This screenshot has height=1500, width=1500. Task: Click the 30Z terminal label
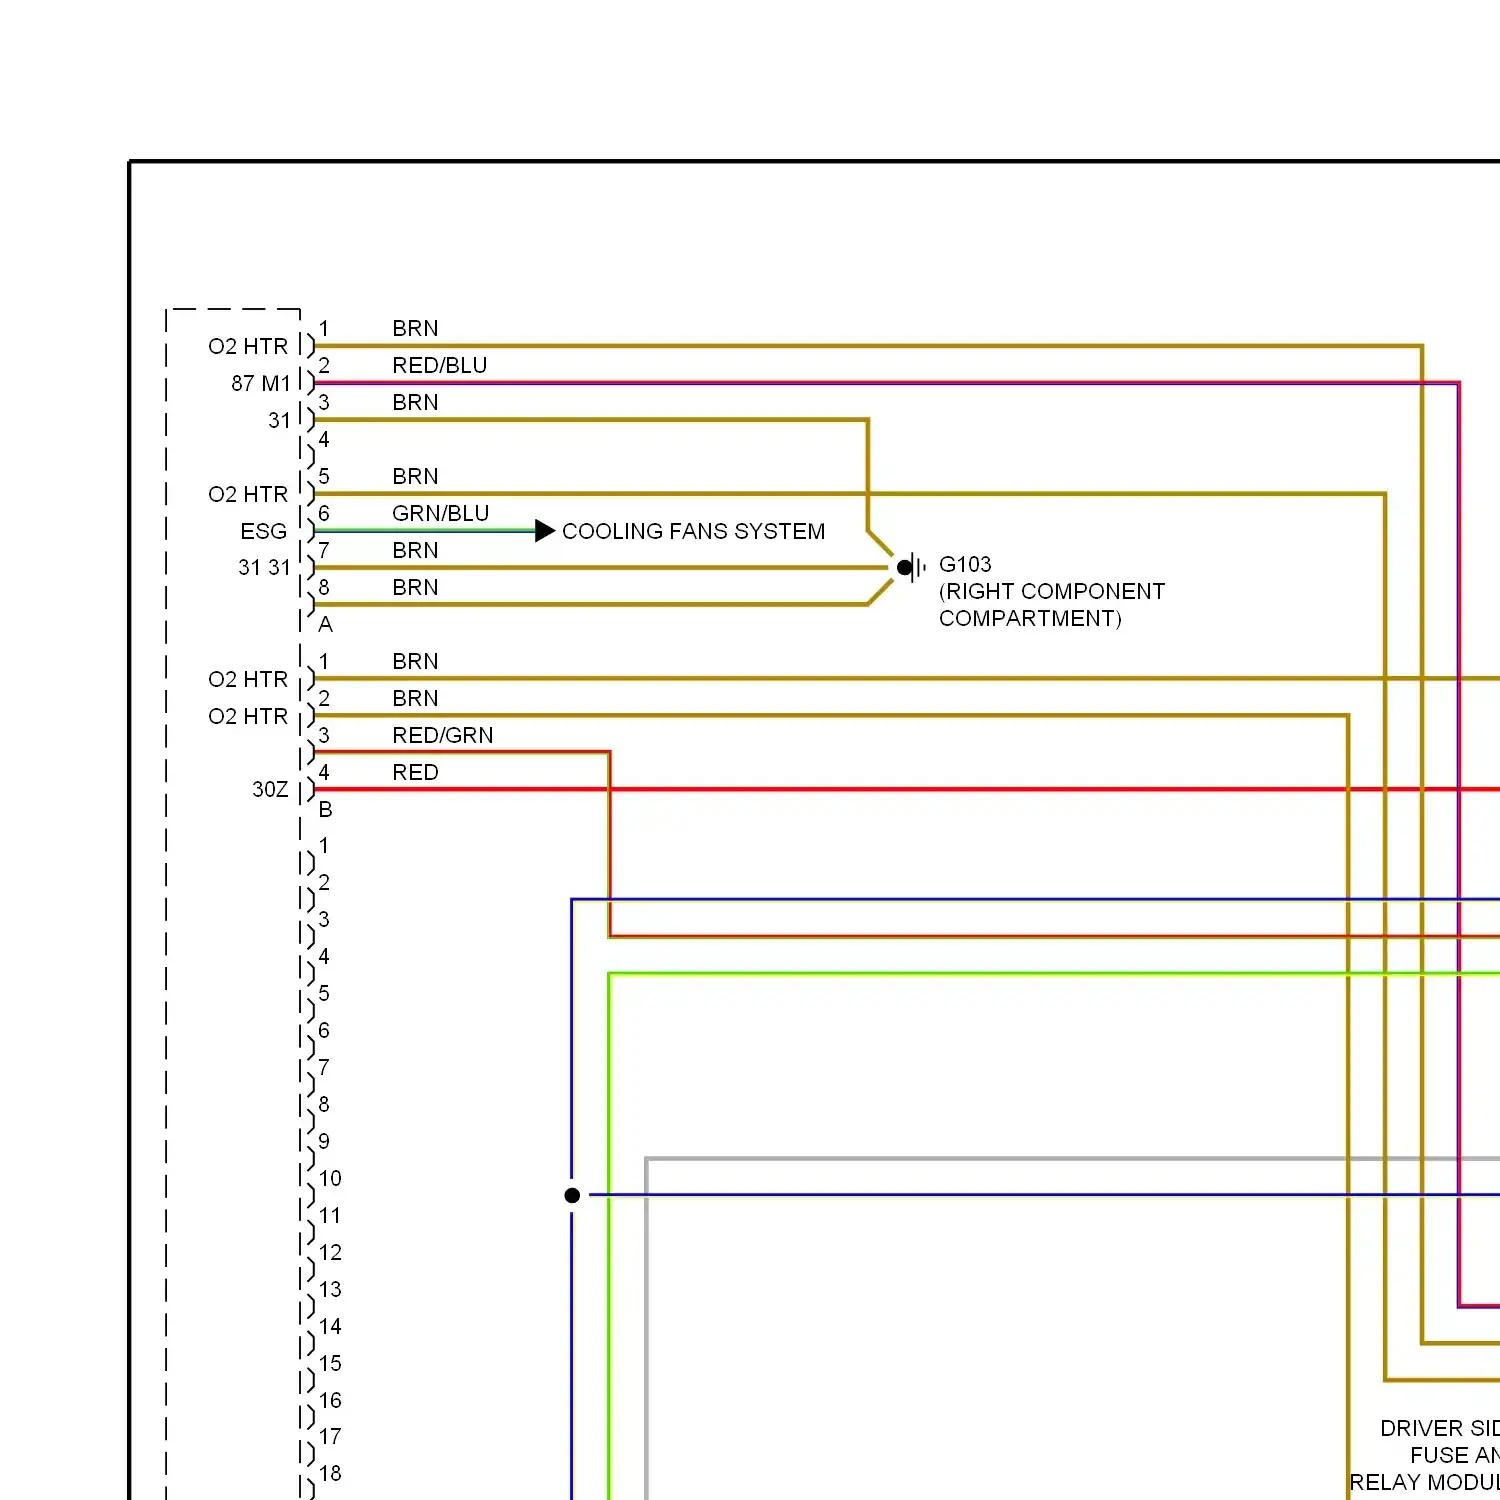pos(270,789)
